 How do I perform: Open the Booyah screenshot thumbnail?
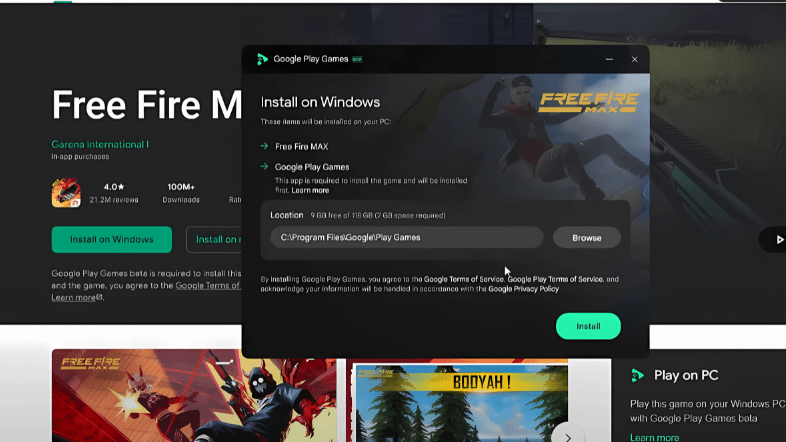coord(462,403)
